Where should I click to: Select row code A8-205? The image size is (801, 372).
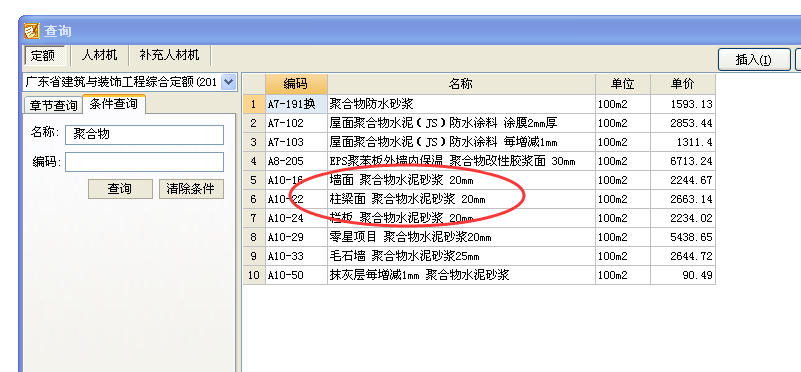pos(296,161)
